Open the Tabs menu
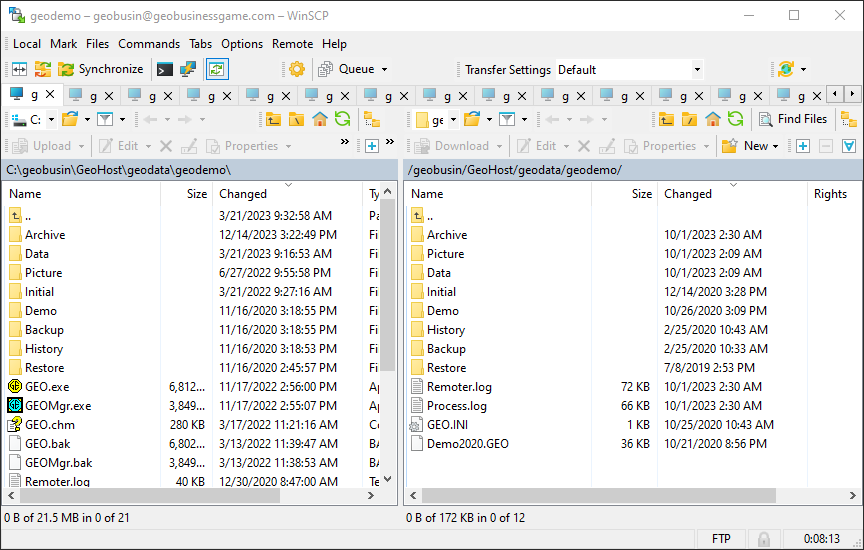This screenshot has width=864, height=550. tap(201, 44)
